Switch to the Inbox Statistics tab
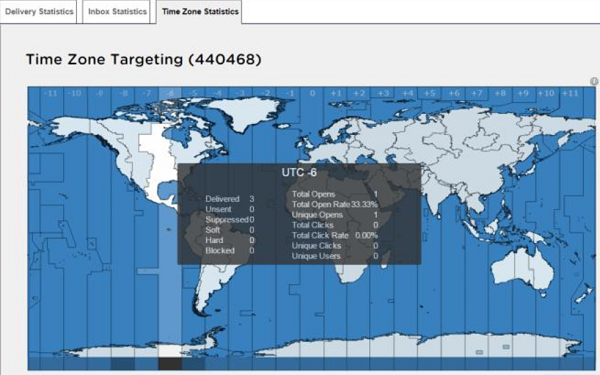This screenshot has width=600, height=375. point(117,12)
